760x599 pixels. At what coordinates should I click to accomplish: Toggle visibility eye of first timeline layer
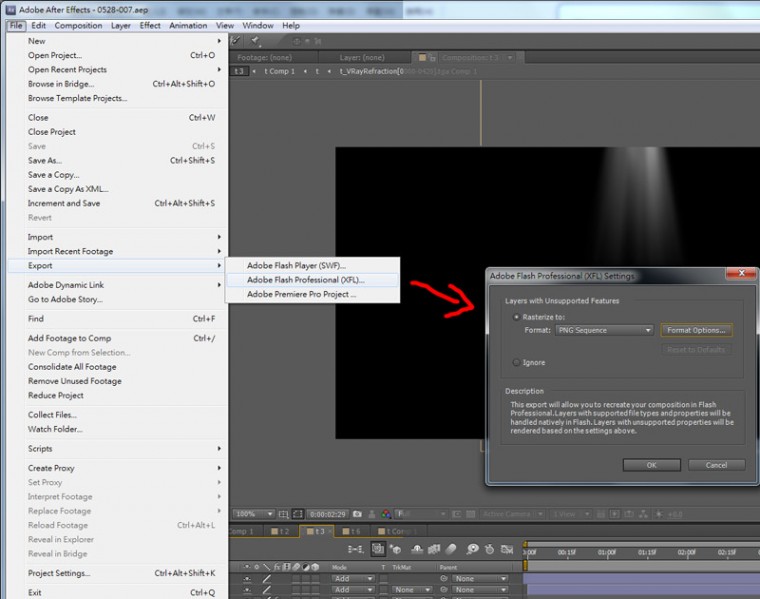[x=247, y=578]
